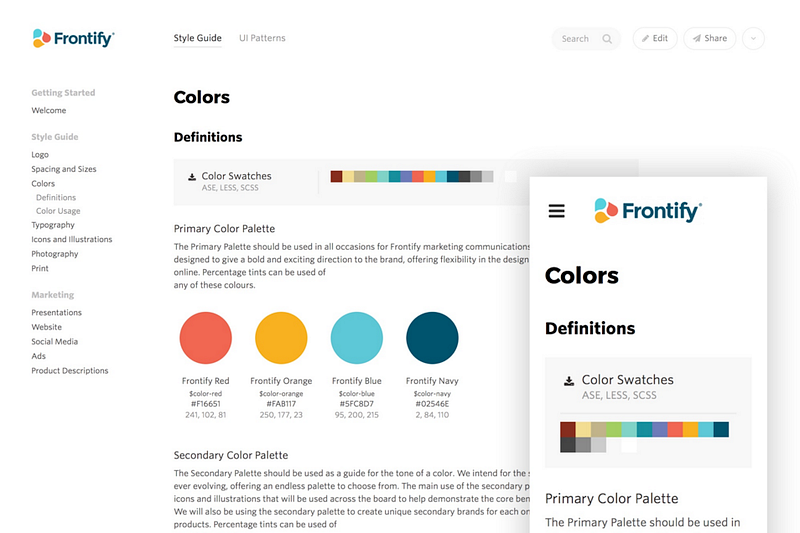Click the Frontify logo in the top left
Image resolution: width=800 pixels, height=533 pixels.
coord(73,38)
